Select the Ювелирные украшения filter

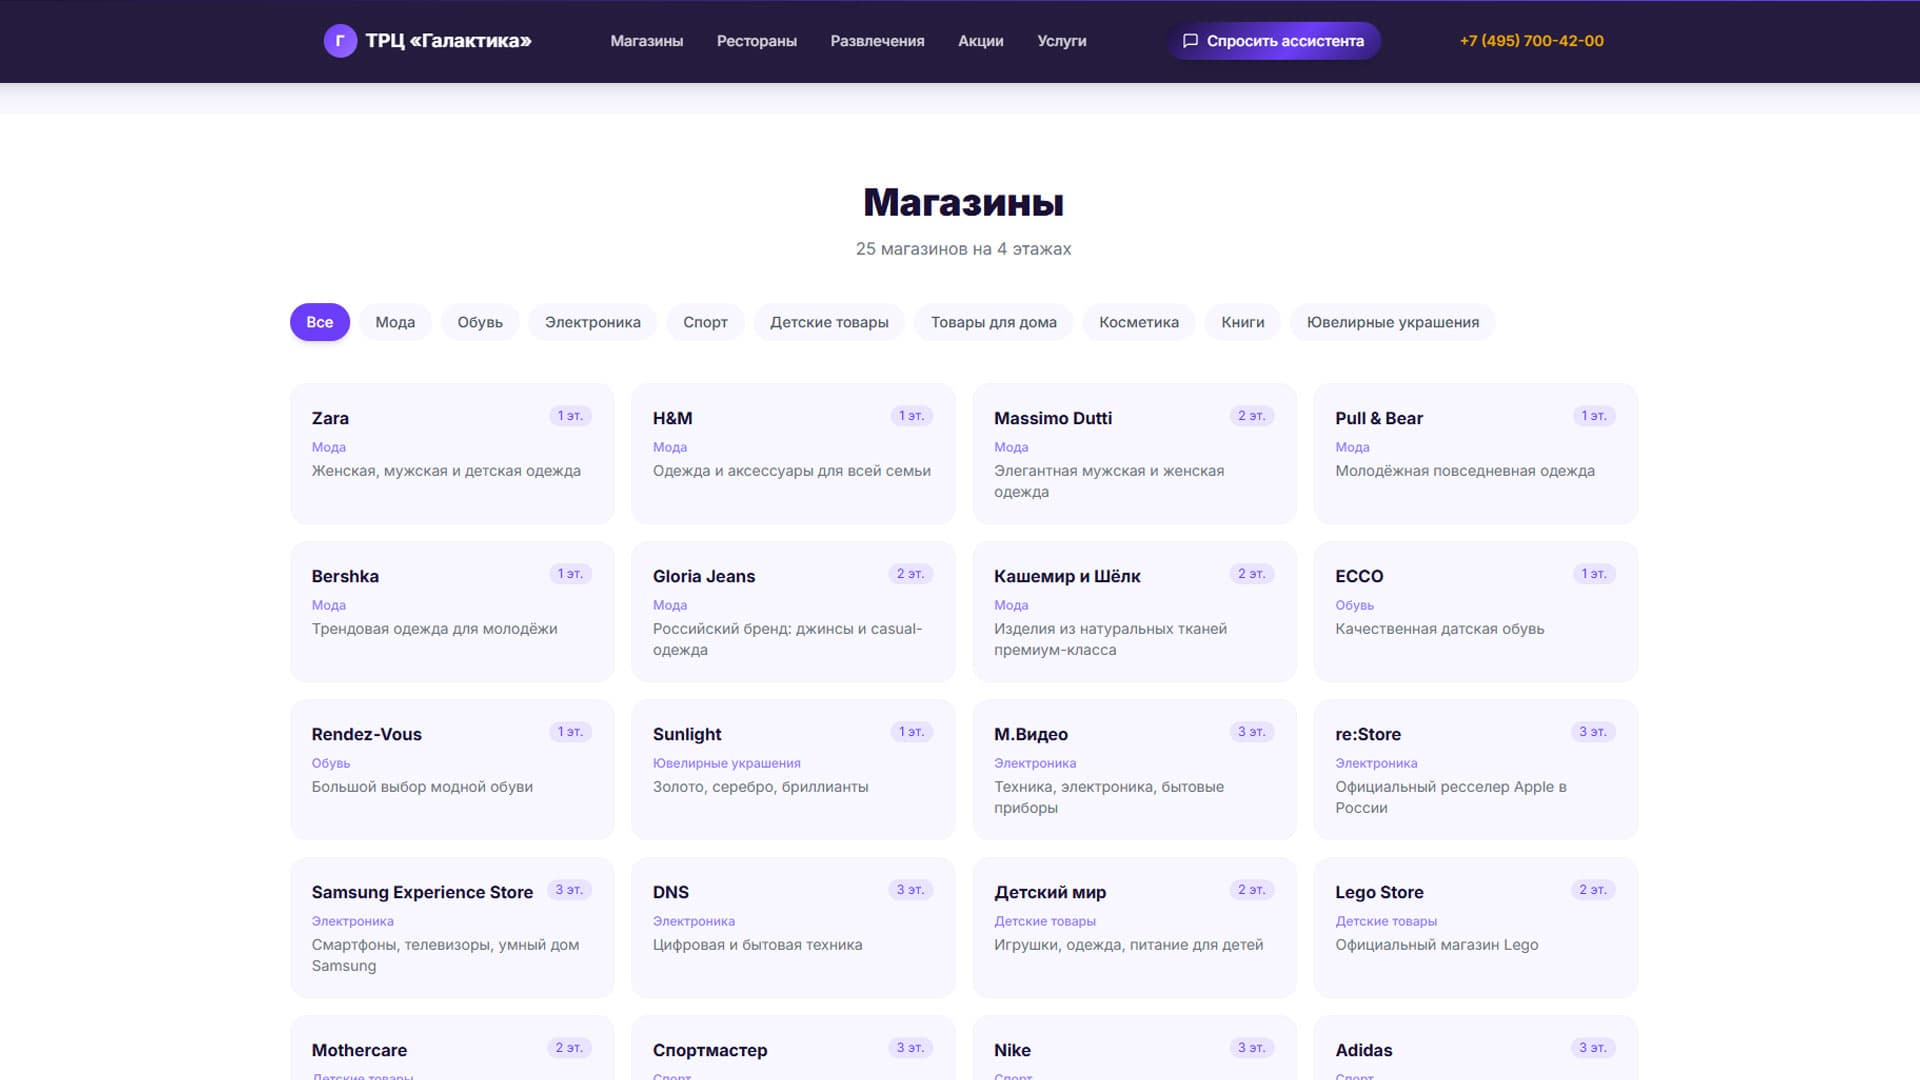(1393, 322)
